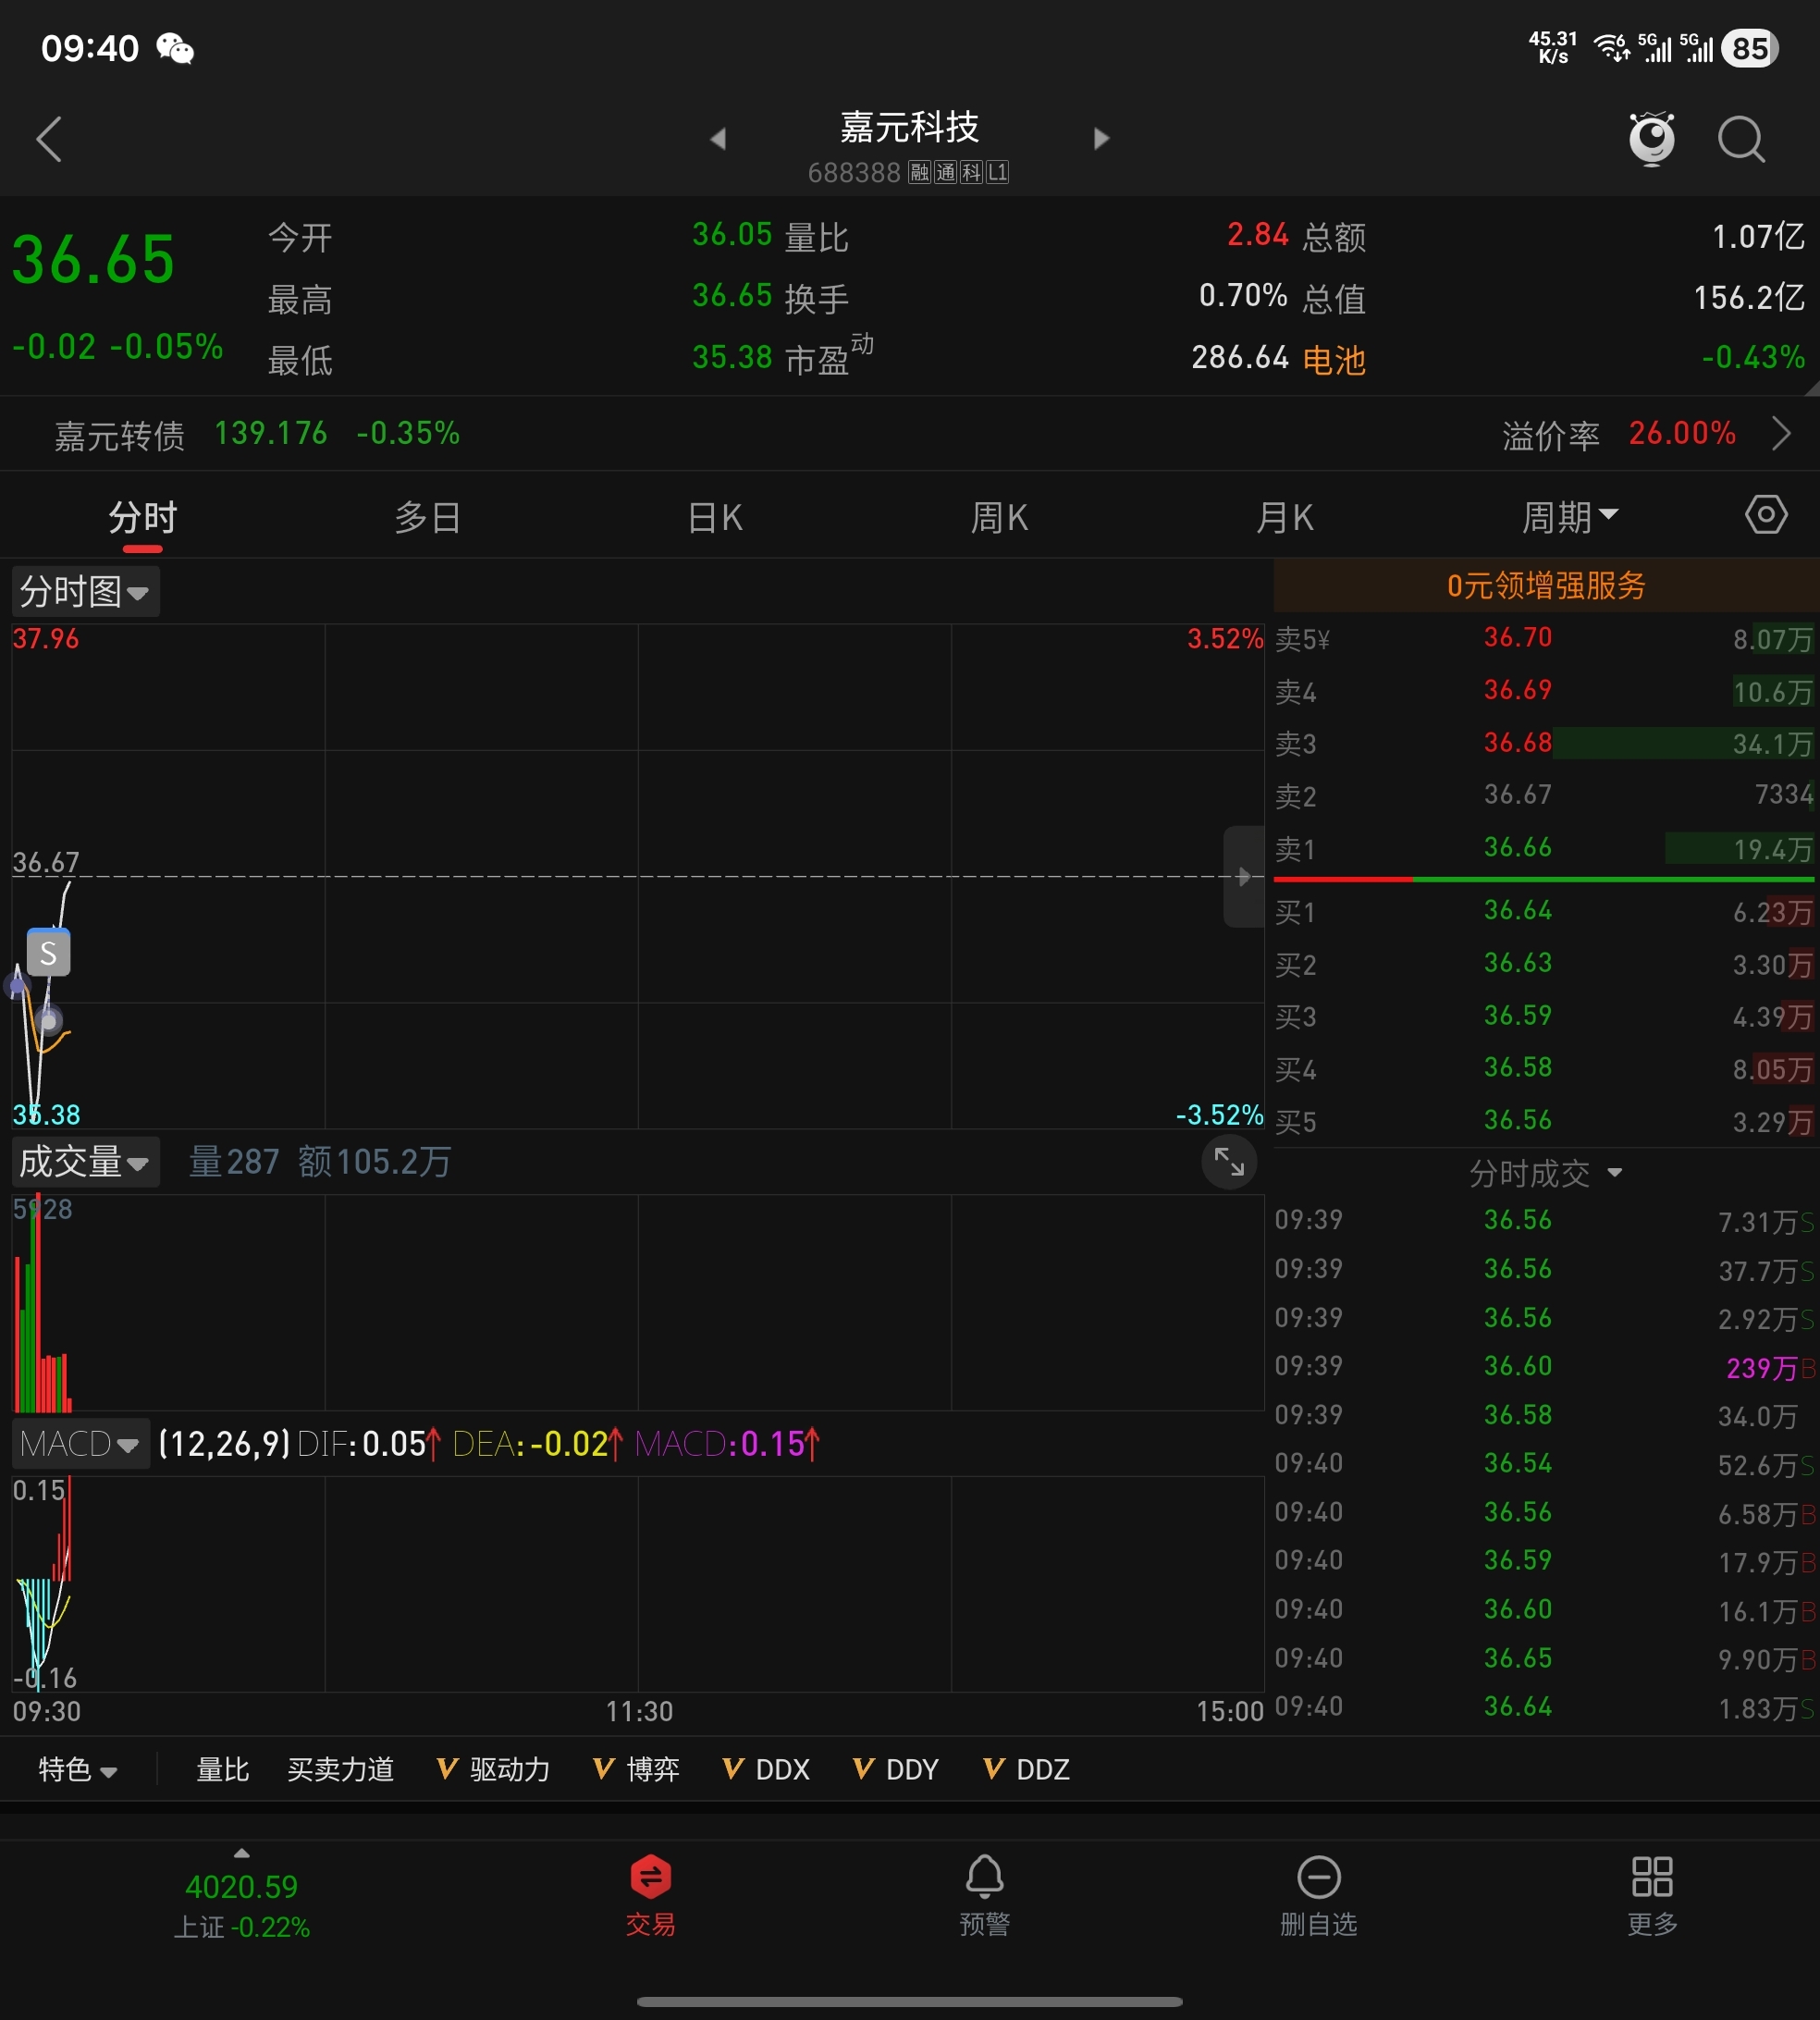Tap the owl assistant icon
The height and width of the screenshot is (2020, 1820).
click(1651, 138)
